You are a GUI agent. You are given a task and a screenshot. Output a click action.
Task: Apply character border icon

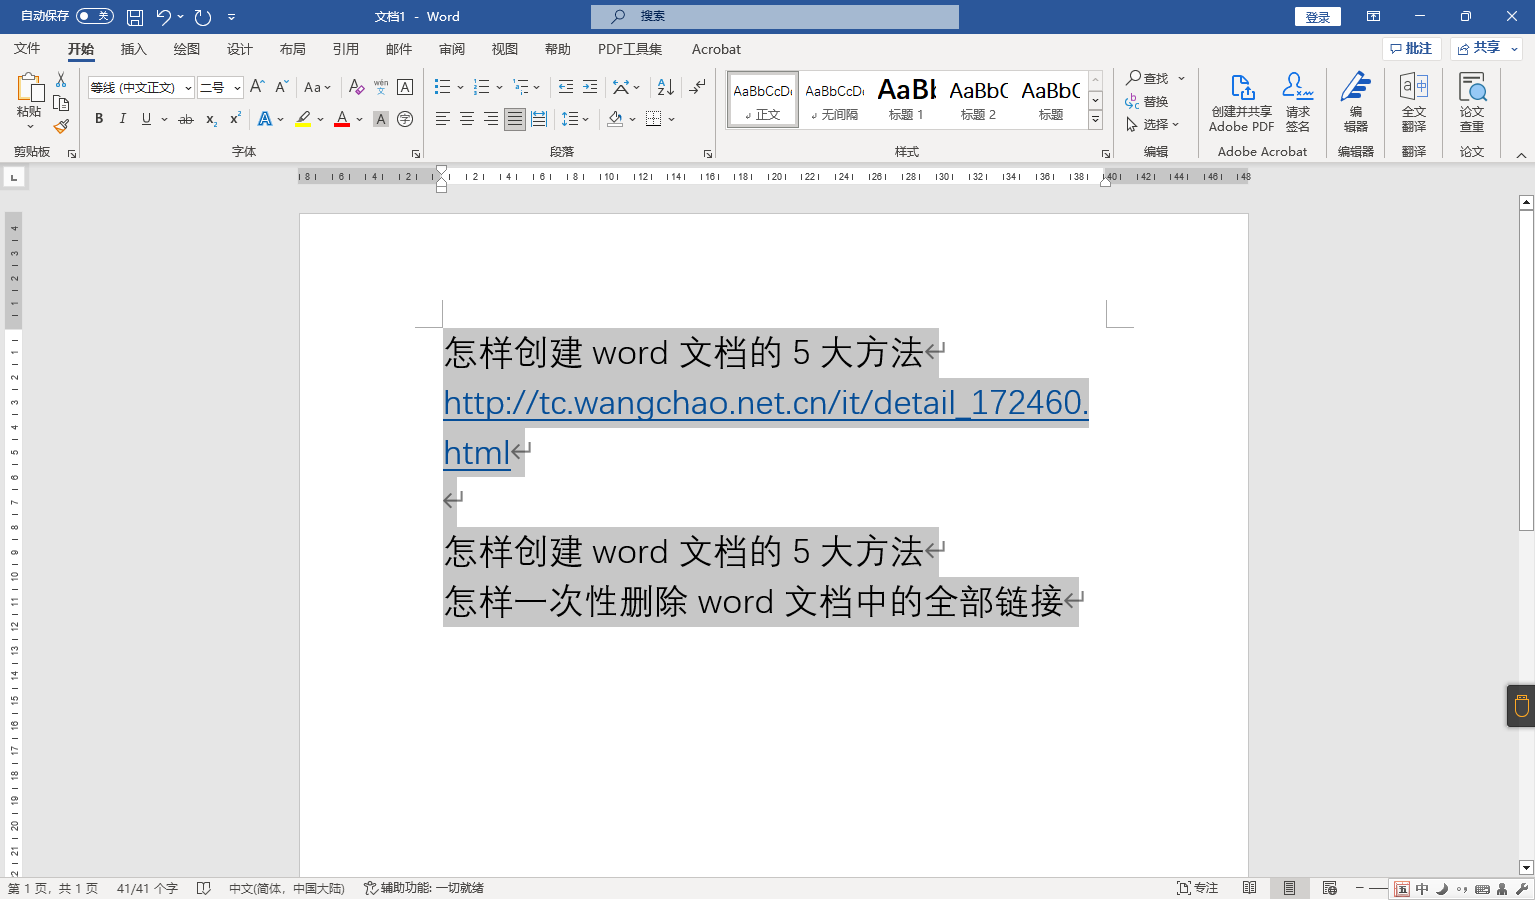click(405, 87)
